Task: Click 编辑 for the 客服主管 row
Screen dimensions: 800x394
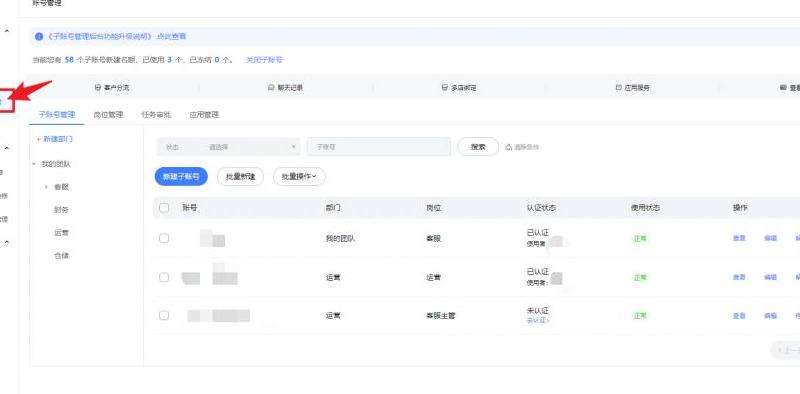Action: coord(770,316)
